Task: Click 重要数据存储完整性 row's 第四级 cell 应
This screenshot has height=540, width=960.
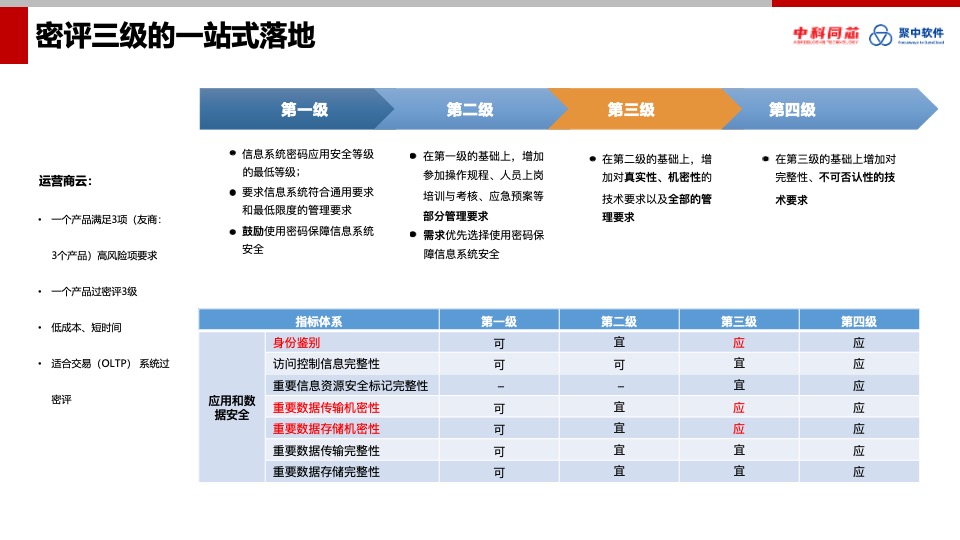Action: click(858, 472)
